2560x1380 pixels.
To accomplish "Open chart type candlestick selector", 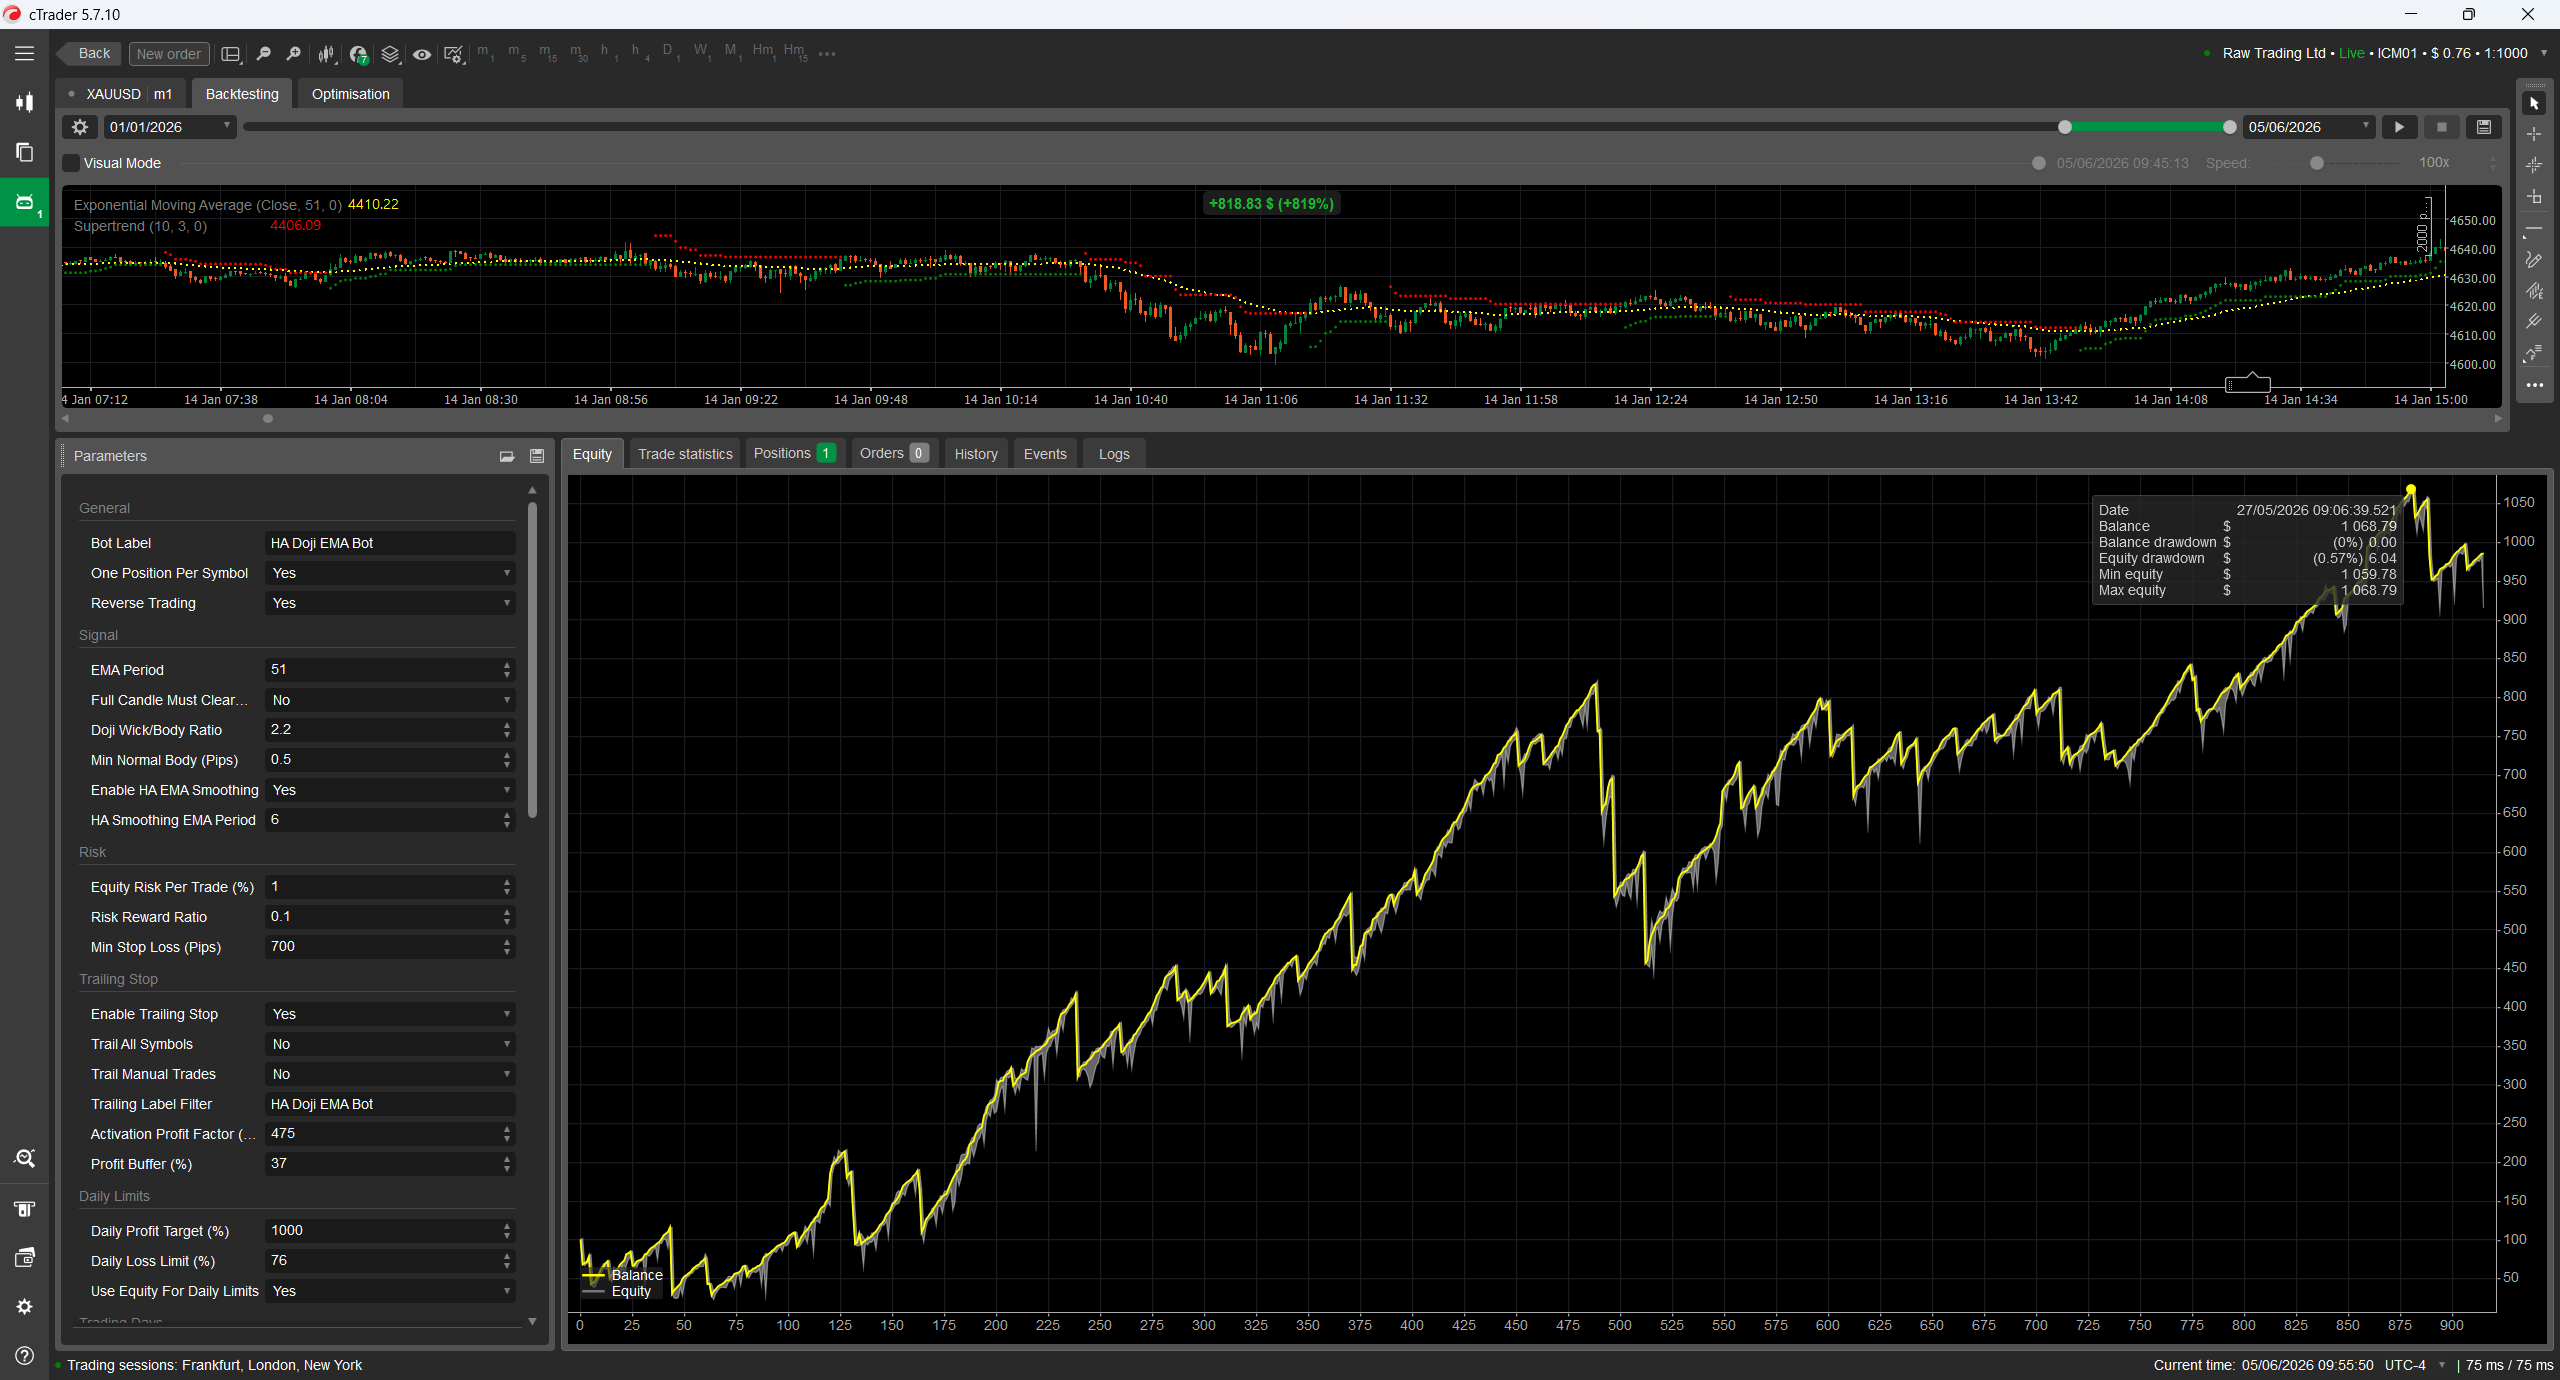I will pos(326,54).
